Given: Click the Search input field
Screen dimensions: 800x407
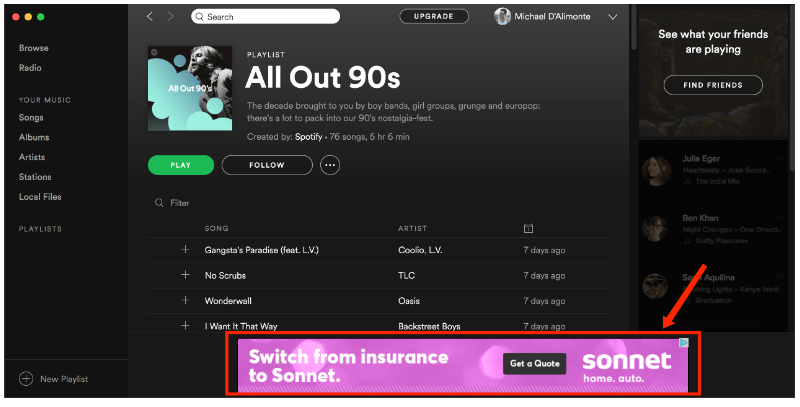Looking at the screenshot, I should (265, 16).
